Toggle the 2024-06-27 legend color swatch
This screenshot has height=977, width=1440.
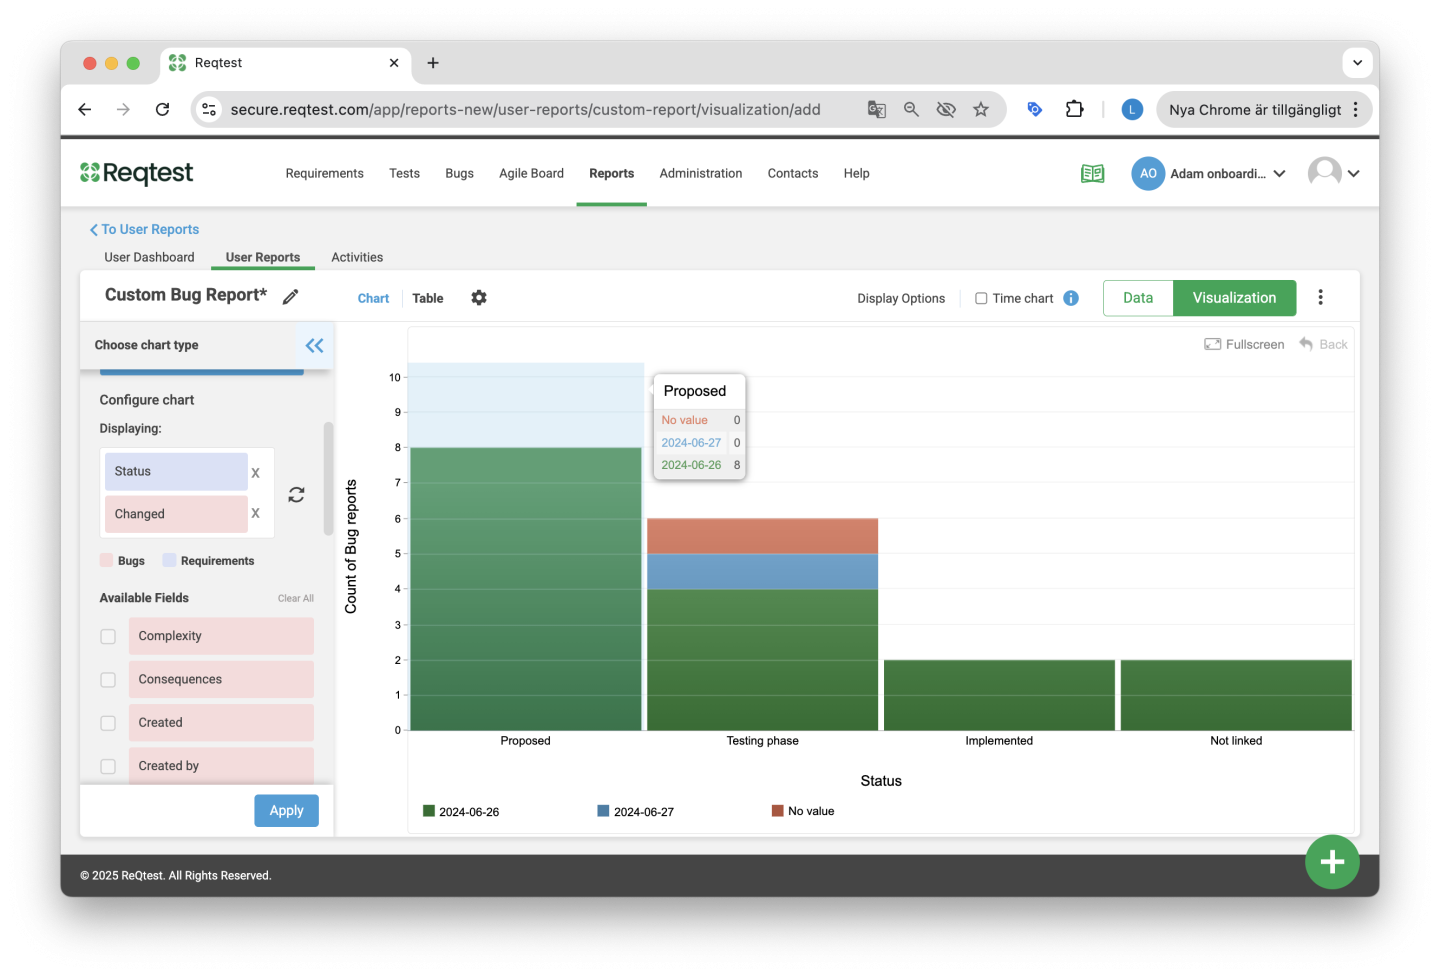[x=603, y=811]
